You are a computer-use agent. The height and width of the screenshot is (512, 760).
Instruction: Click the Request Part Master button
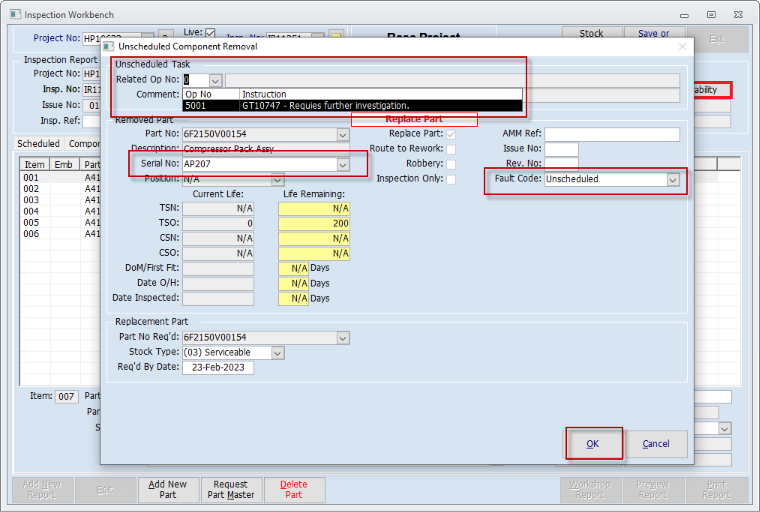[231, 489]
